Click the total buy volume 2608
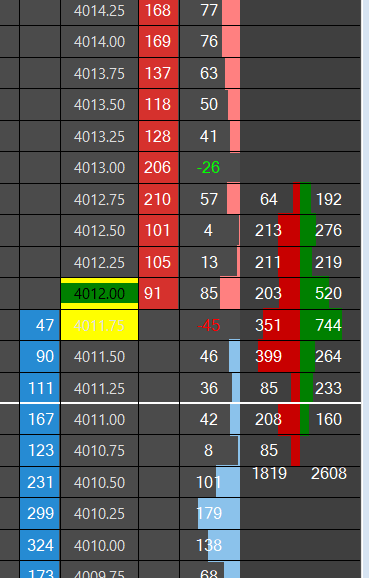369x578 pixels. click(x=329, y=473)
